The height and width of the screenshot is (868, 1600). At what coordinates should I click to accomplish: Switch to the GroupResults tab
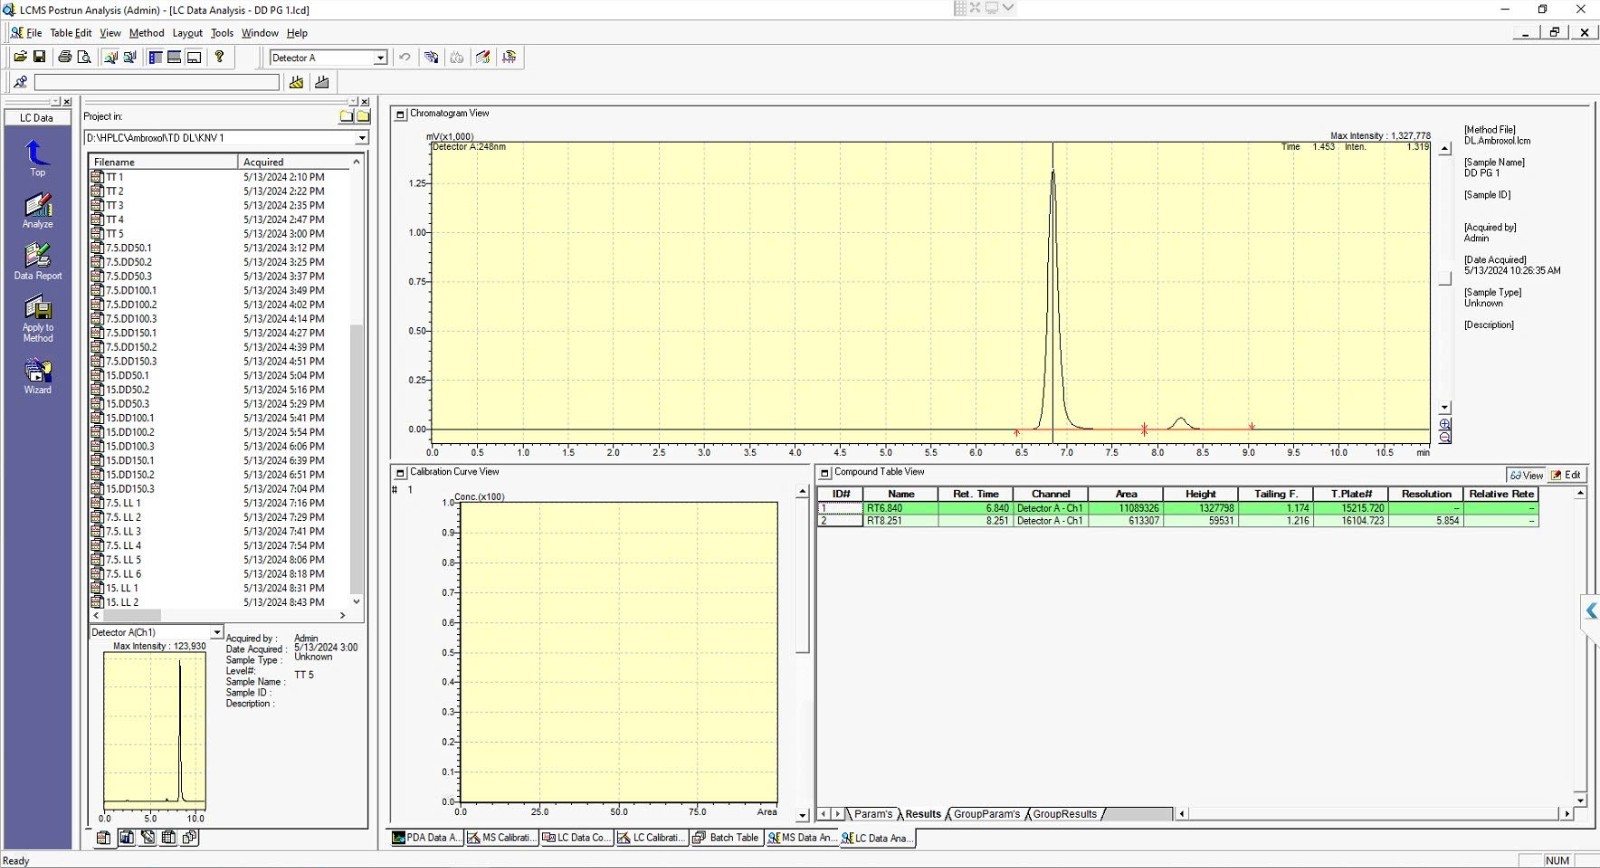tap(1065, 814)
